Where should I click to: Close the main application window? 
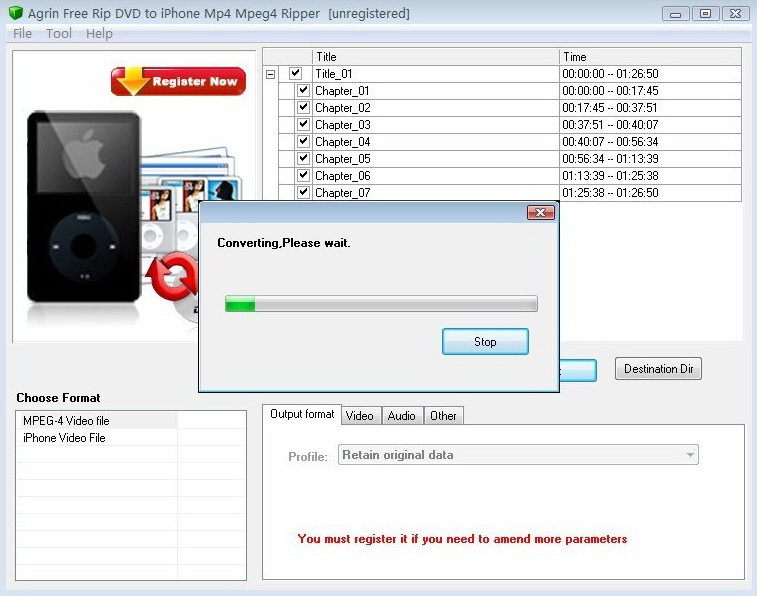pos(735,14)
